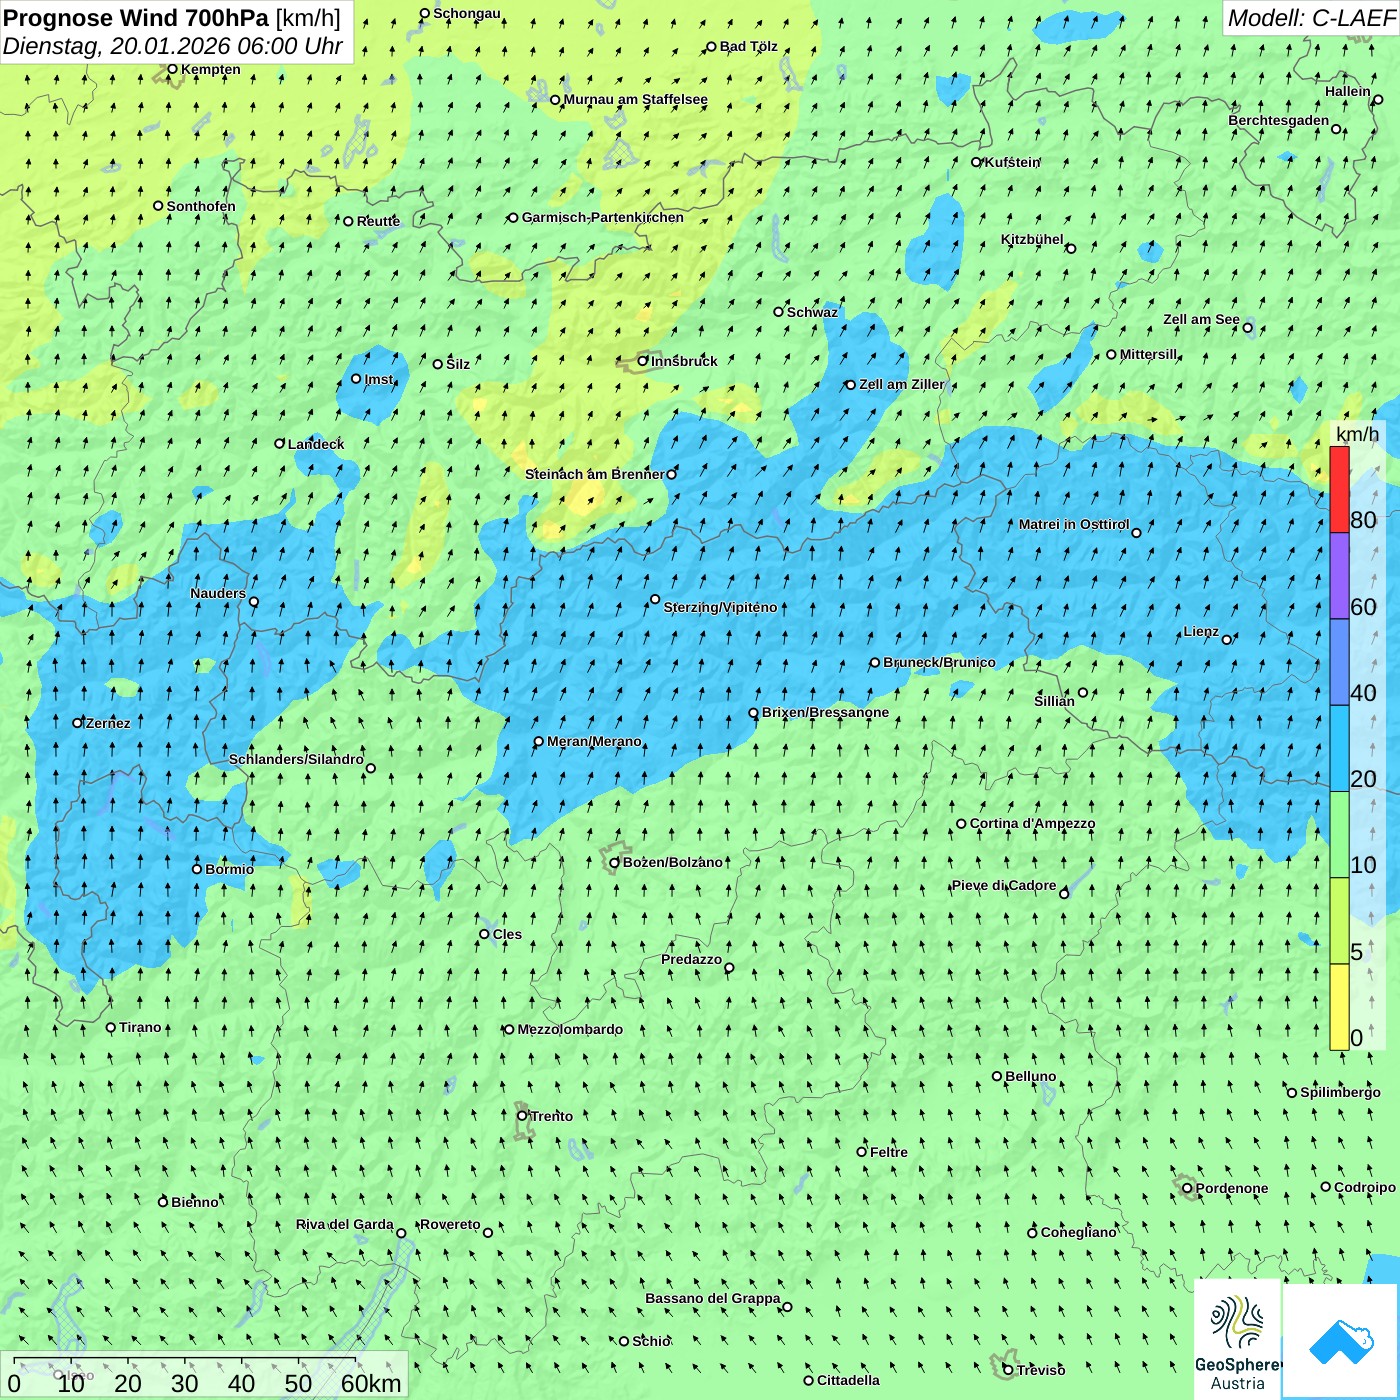The width and height of the screenshot is (1400, 1400).
Task: Click the Schlanders/Silandro label
Action: pyautogui.click(x=296, y=759)
